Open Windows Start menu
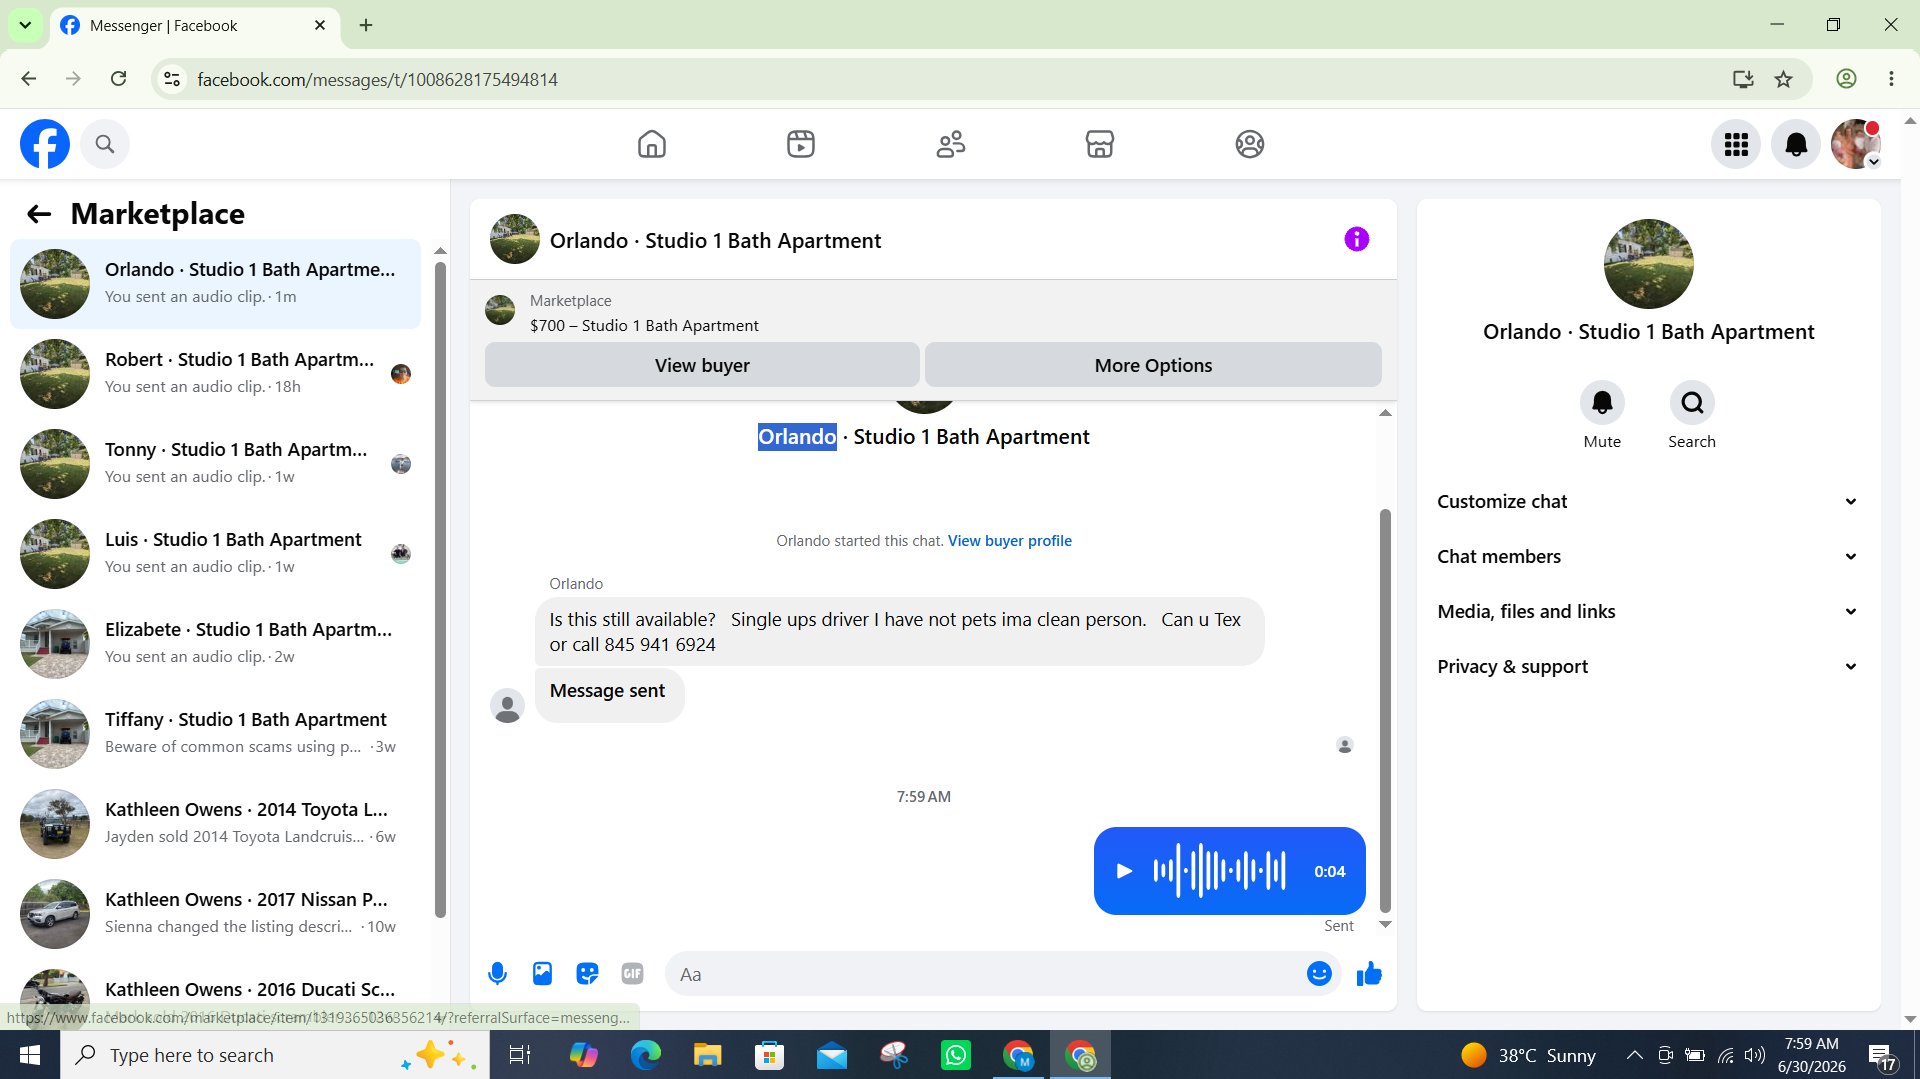 point(30,1055)
